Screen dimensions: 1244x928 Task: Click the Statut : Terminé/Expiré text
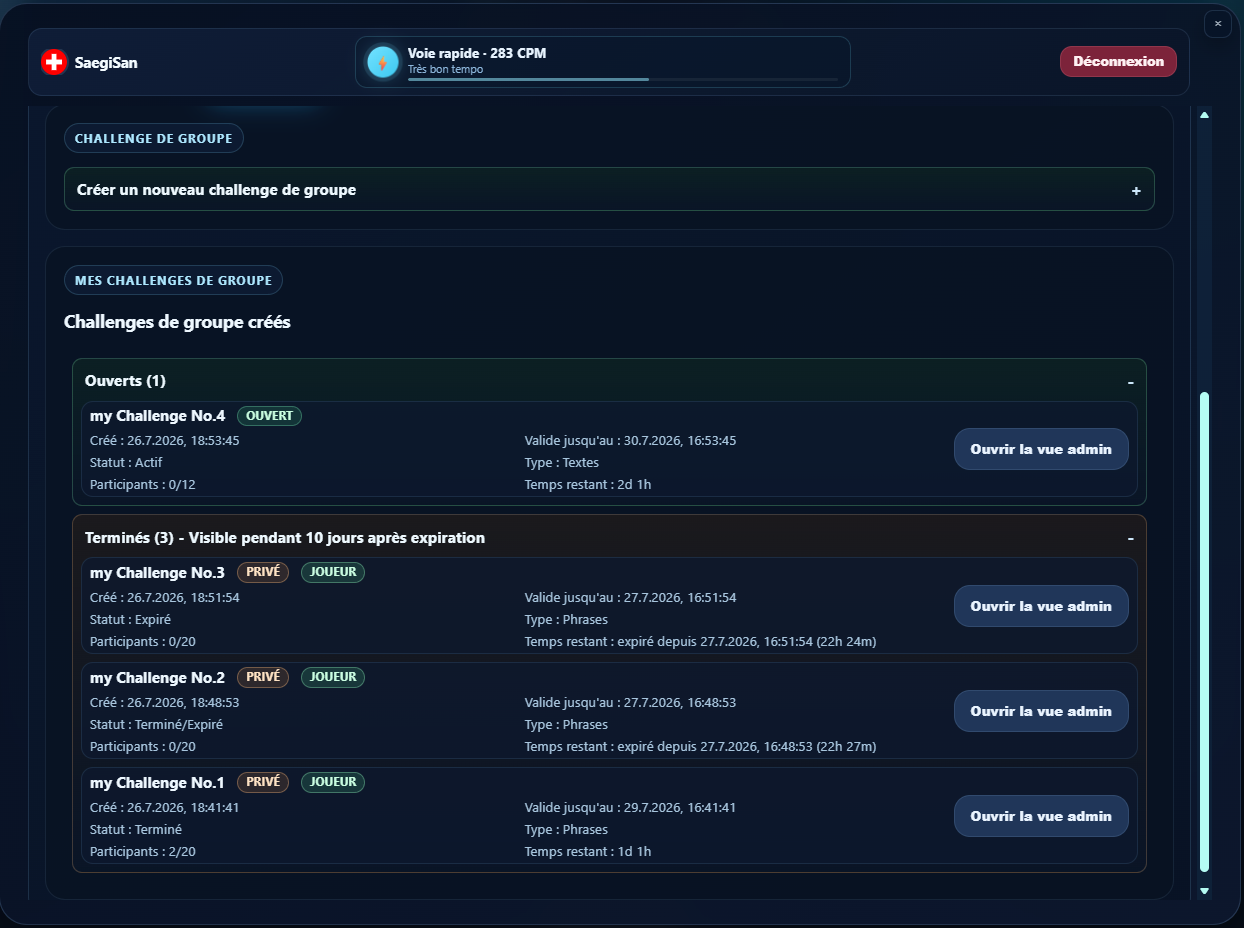(156, 725)
